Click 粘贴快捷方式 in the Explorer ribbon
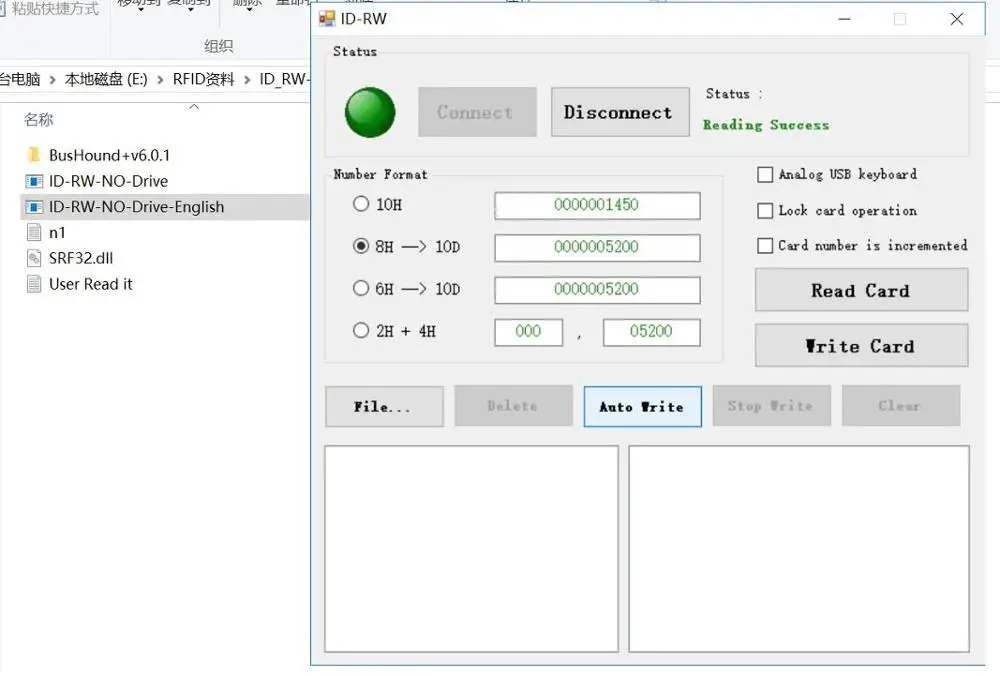1000x676 pixels. tap(55, 7)
